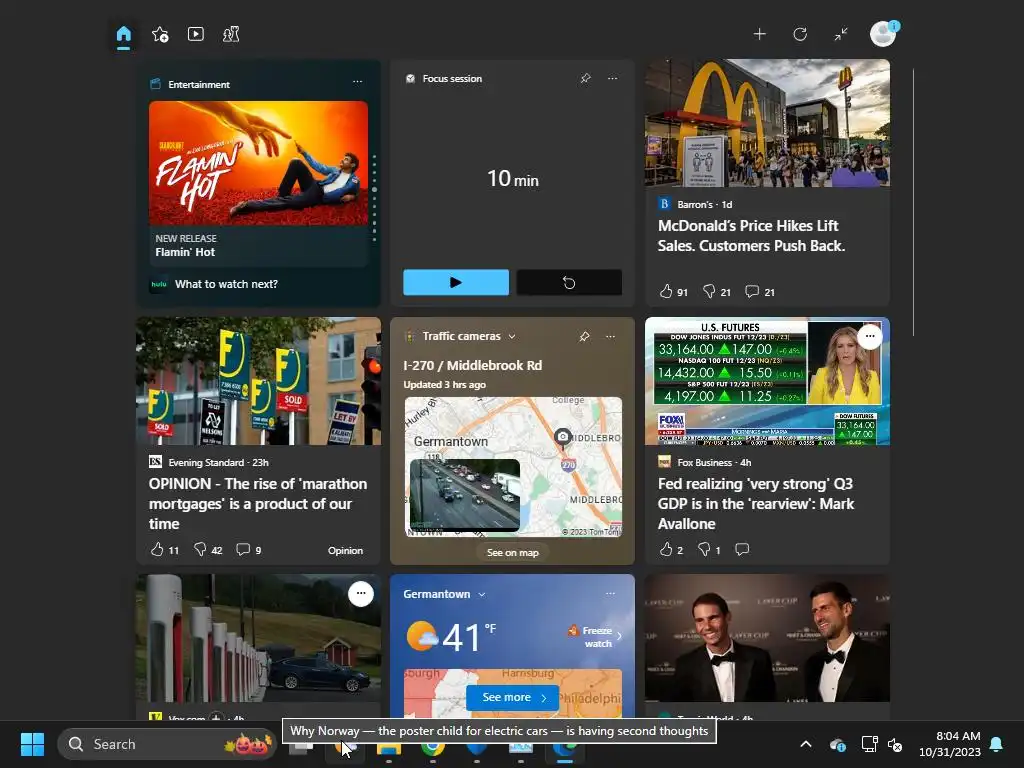Open Traffic cameras more options
The image size is (1024, 768).
[610, 336]
